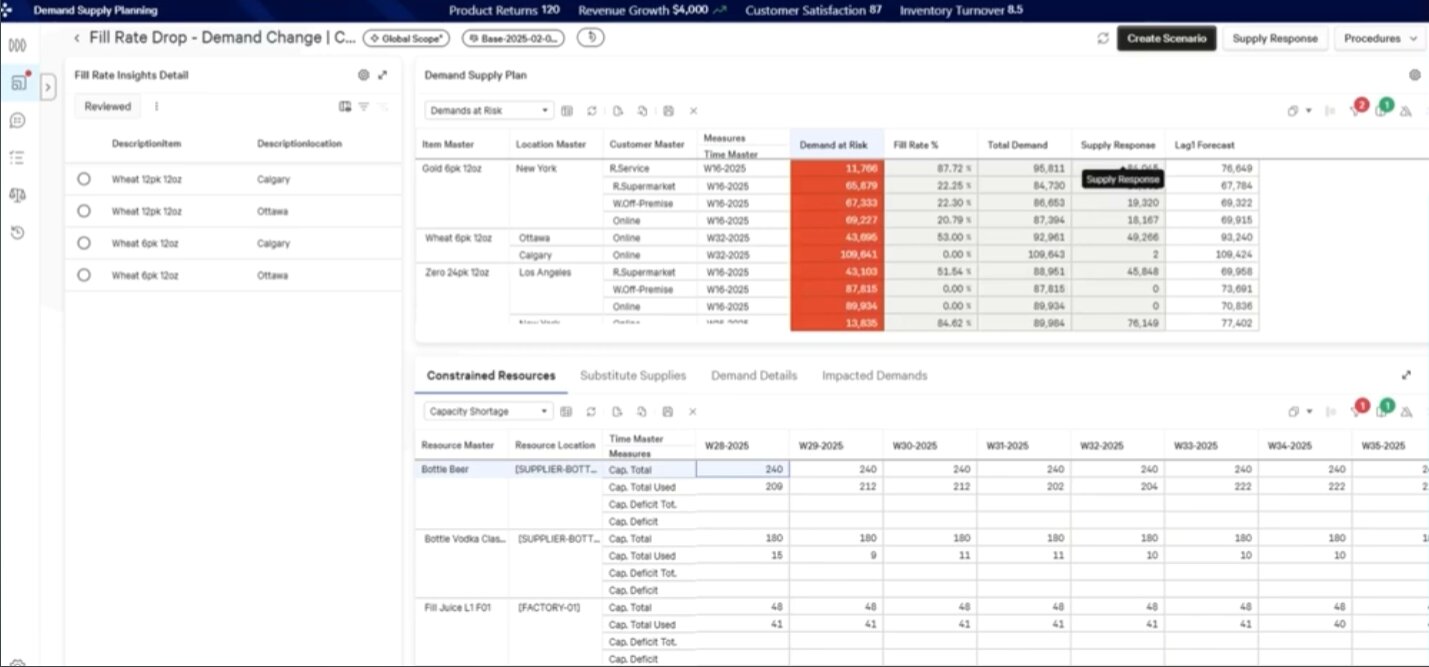
Task: Switch to the Impacted Demands tab
Action: (874, 376)
